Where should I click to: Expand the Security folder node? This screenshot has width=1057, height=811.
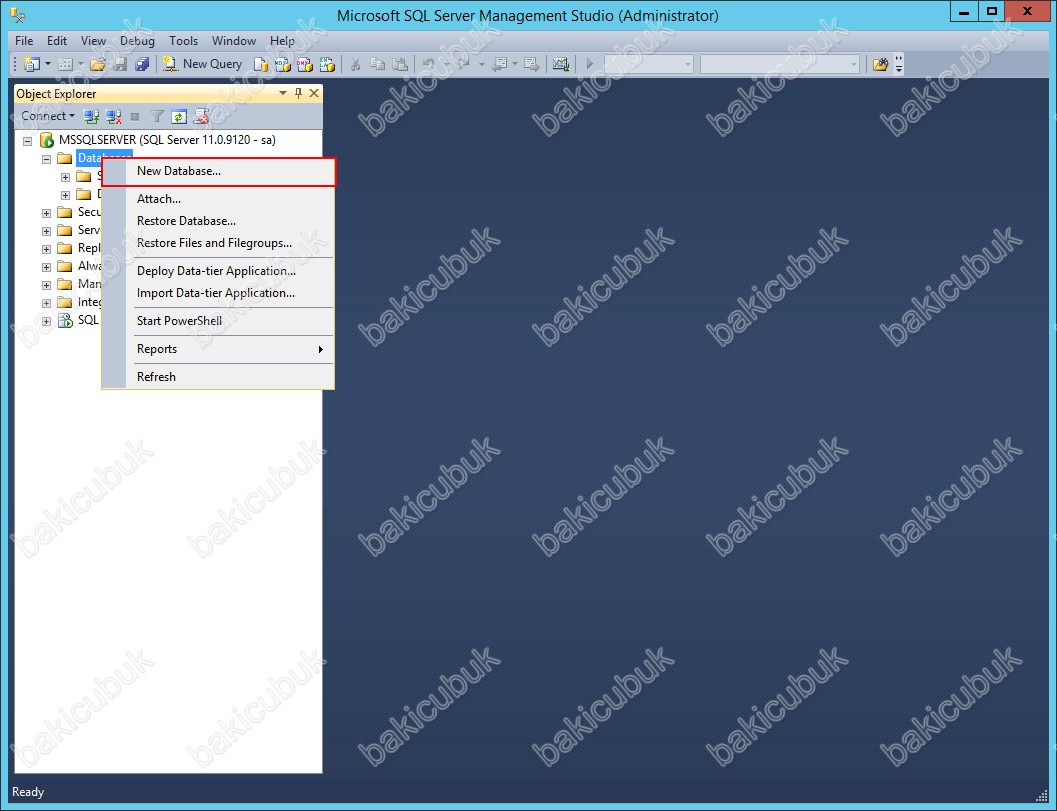click(x=47, y=213)
